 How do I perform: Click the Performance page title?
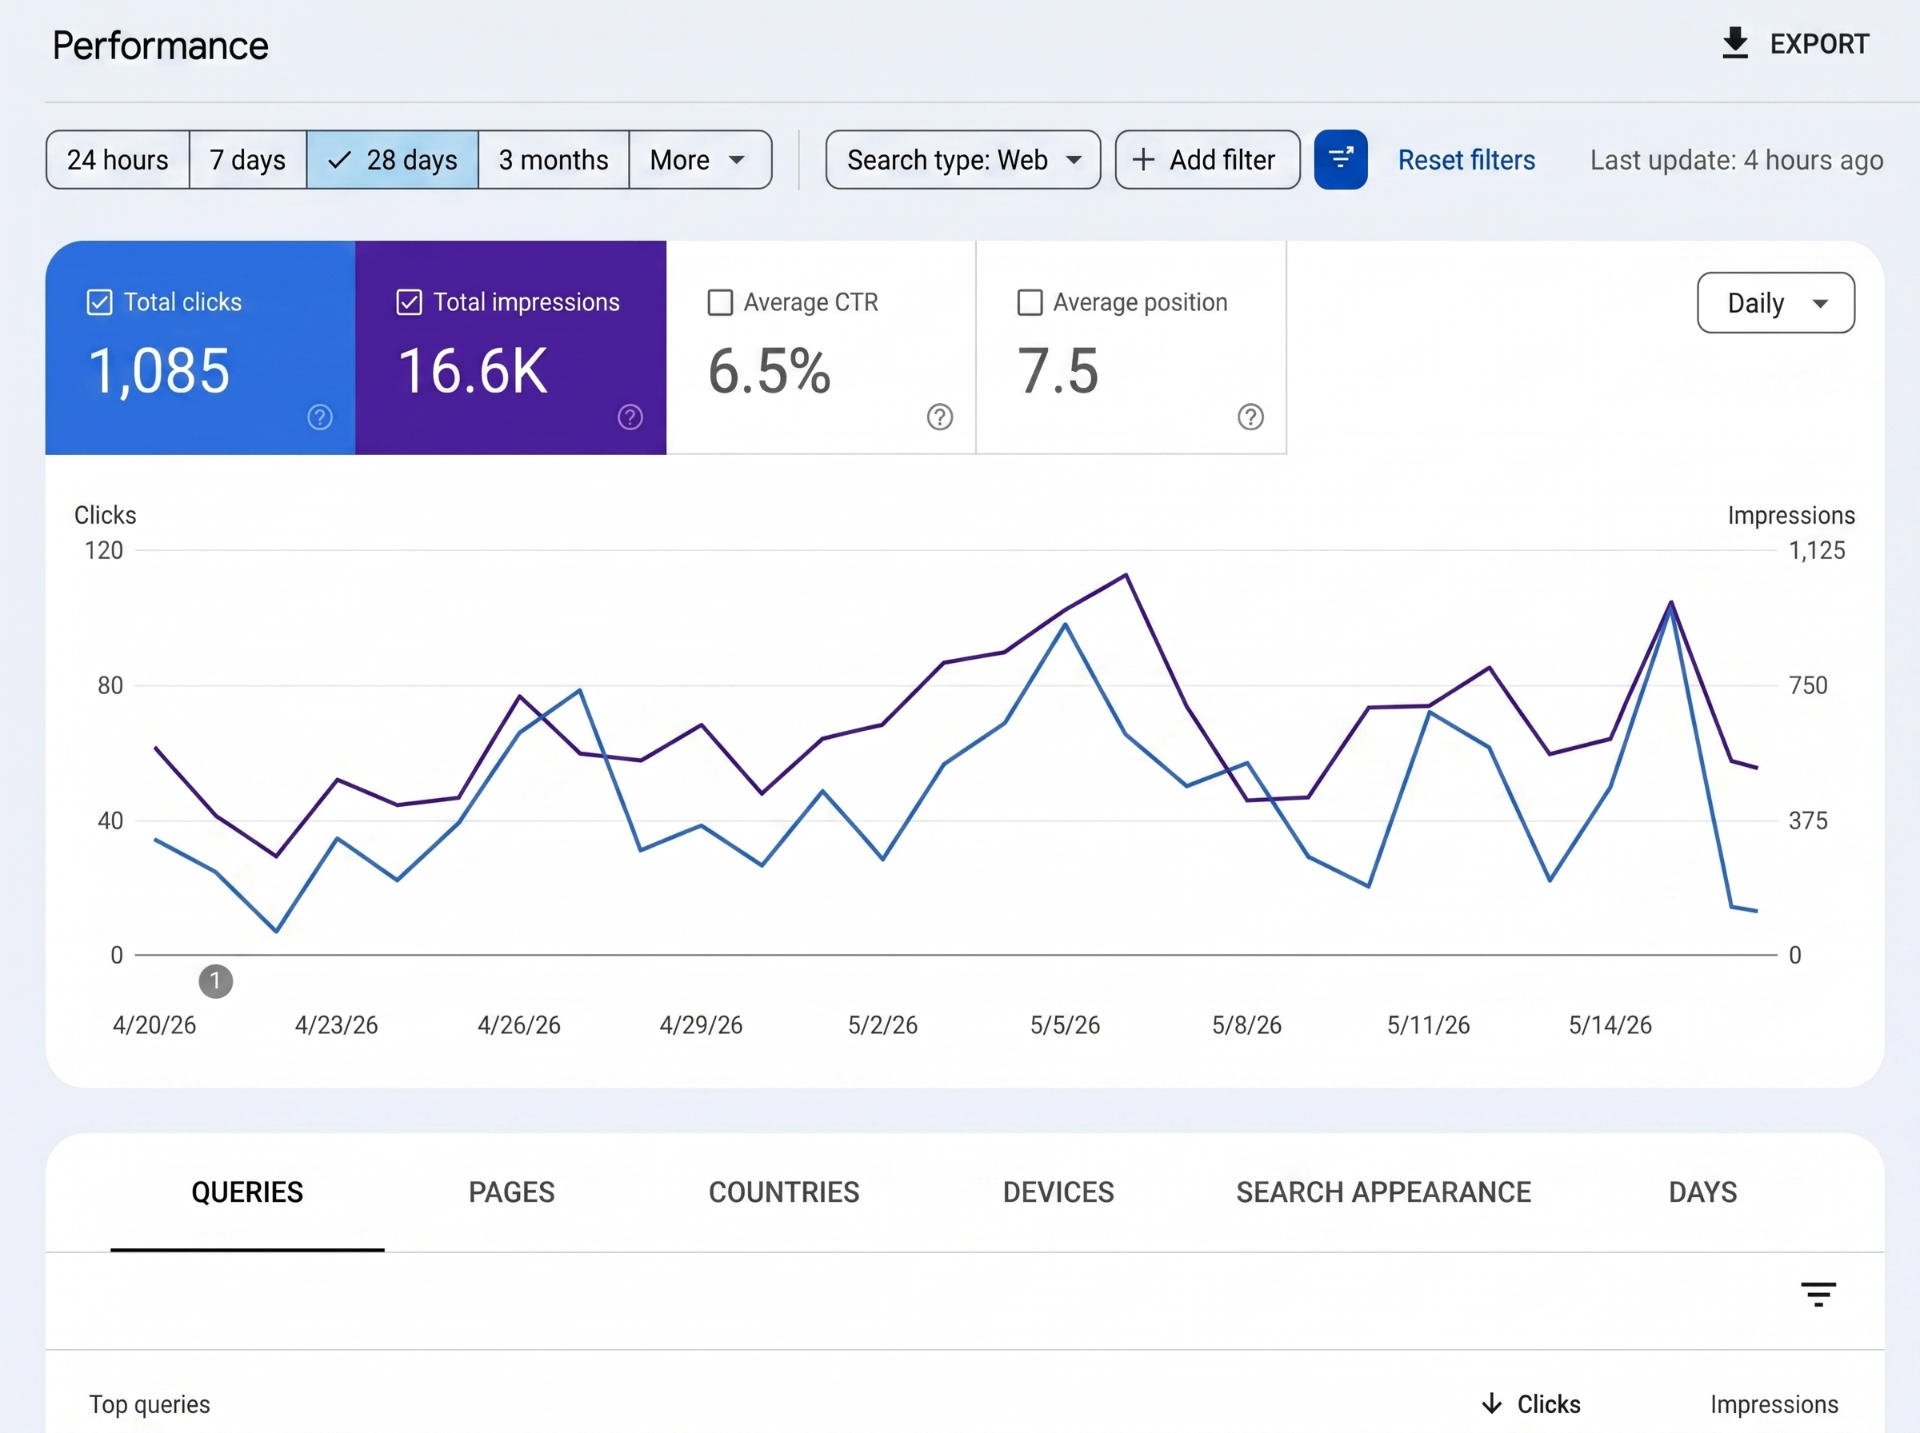tap(160, 46)
